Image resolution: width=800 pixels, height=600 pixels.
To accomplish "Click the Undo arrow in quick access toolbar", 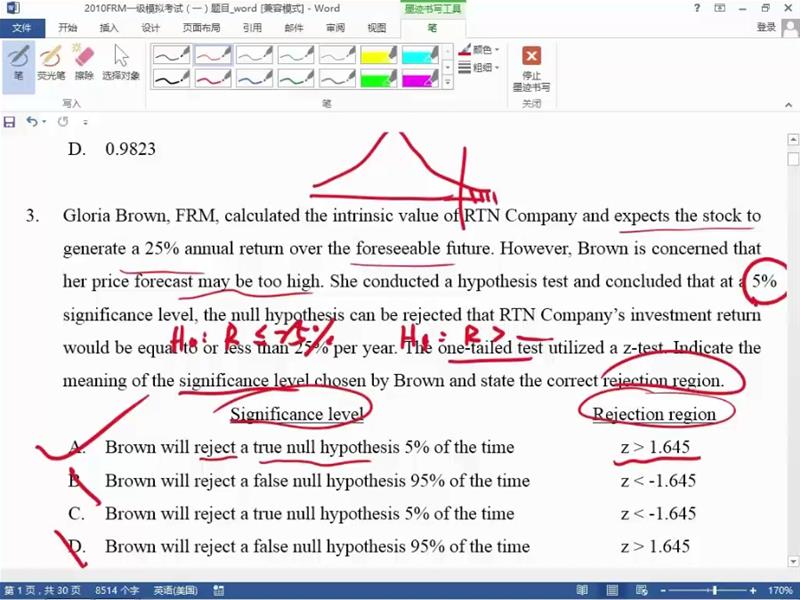I will pos(32,122).
